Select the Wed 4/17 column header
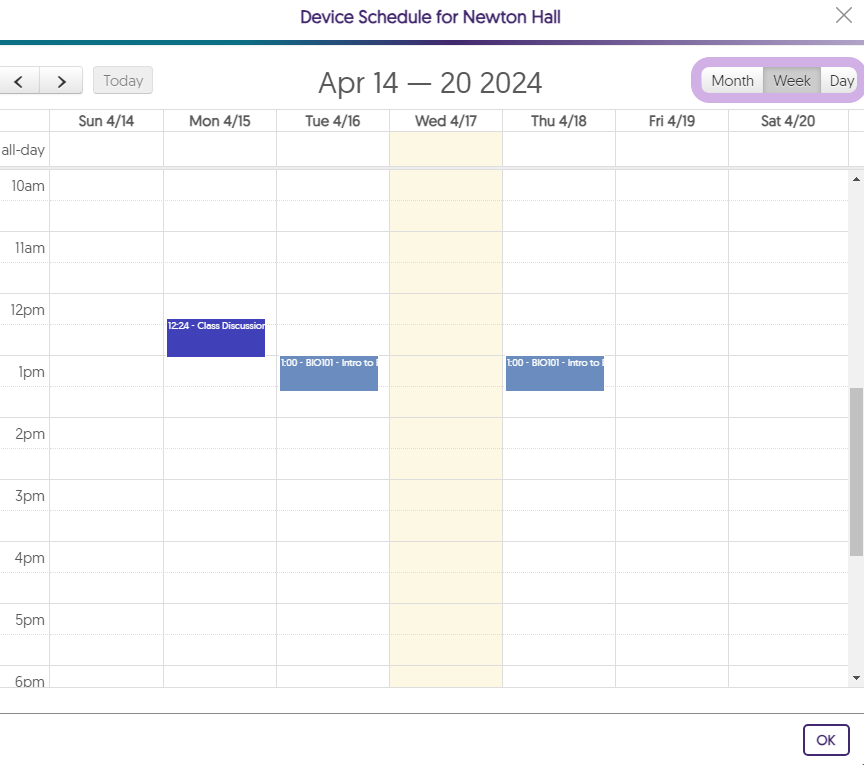This screenshot has height=765, width=864. (446, 121)
